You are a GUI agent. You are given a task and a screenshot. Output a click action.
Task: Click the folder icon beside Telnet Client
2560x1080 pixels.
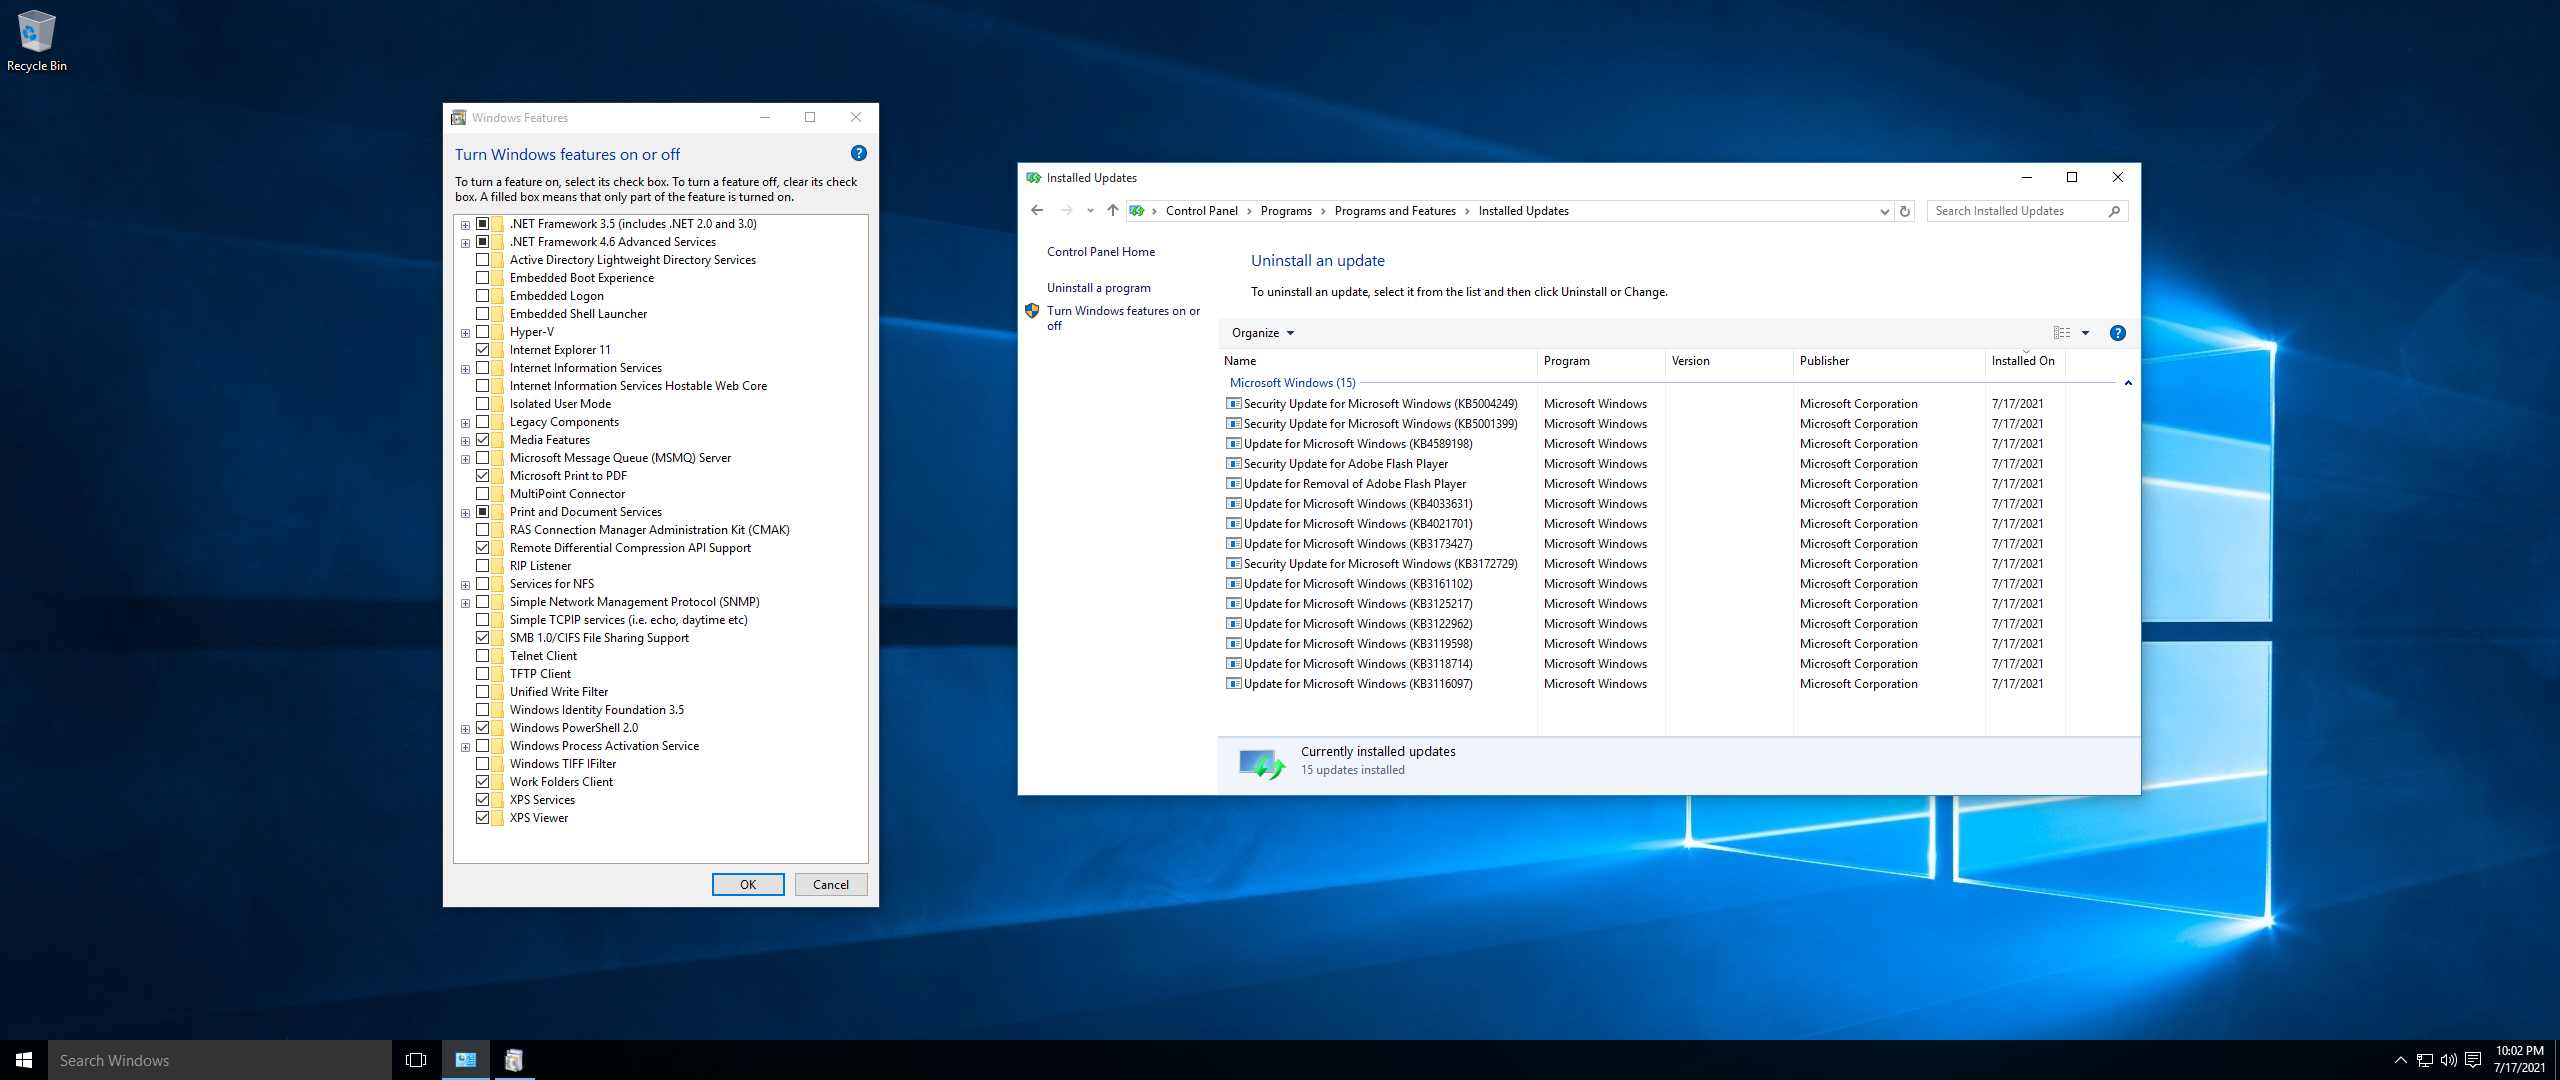(498, 656)
